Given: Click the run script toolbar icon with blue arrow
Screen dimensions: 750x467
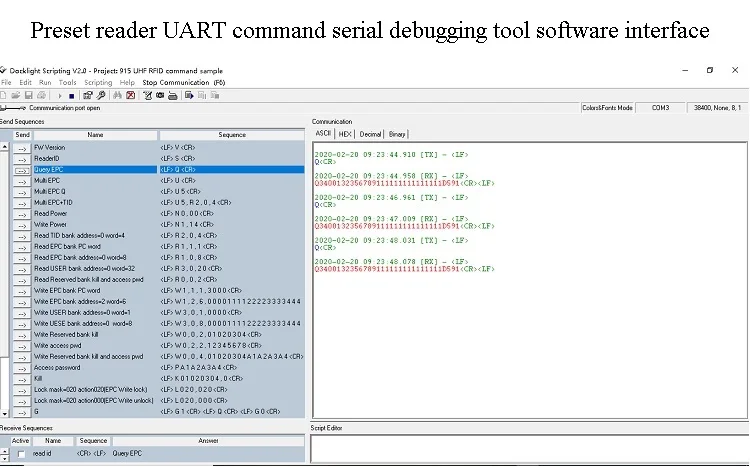Looking at the screenshot, I should click(189, 96).
